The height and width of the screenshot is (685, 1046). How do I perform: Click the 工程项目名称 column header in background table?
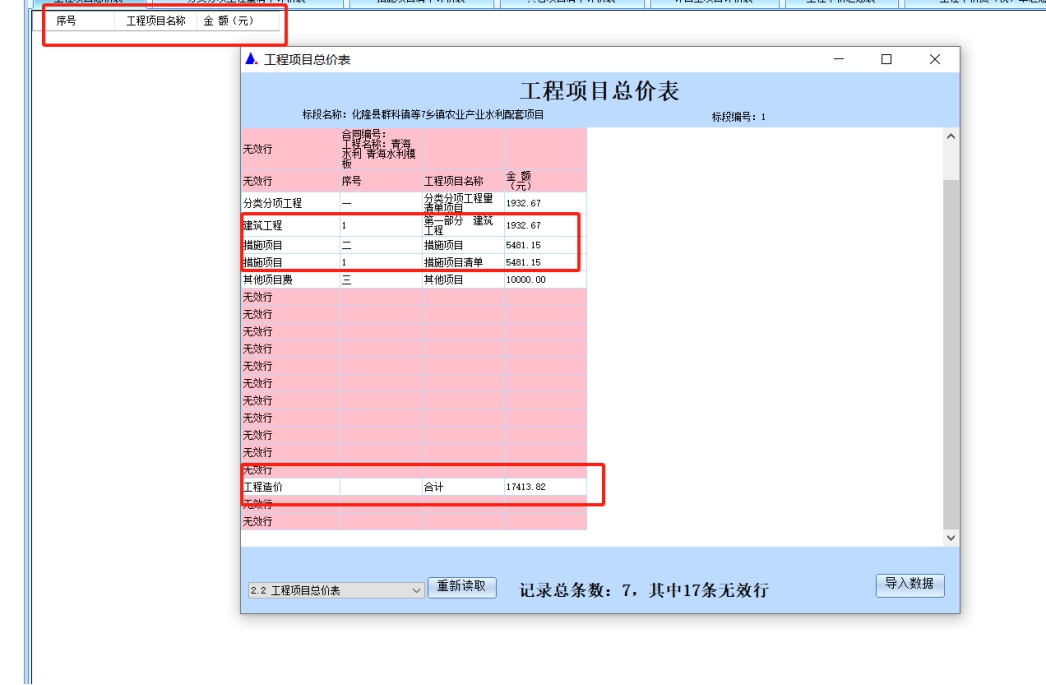(155, 21)
